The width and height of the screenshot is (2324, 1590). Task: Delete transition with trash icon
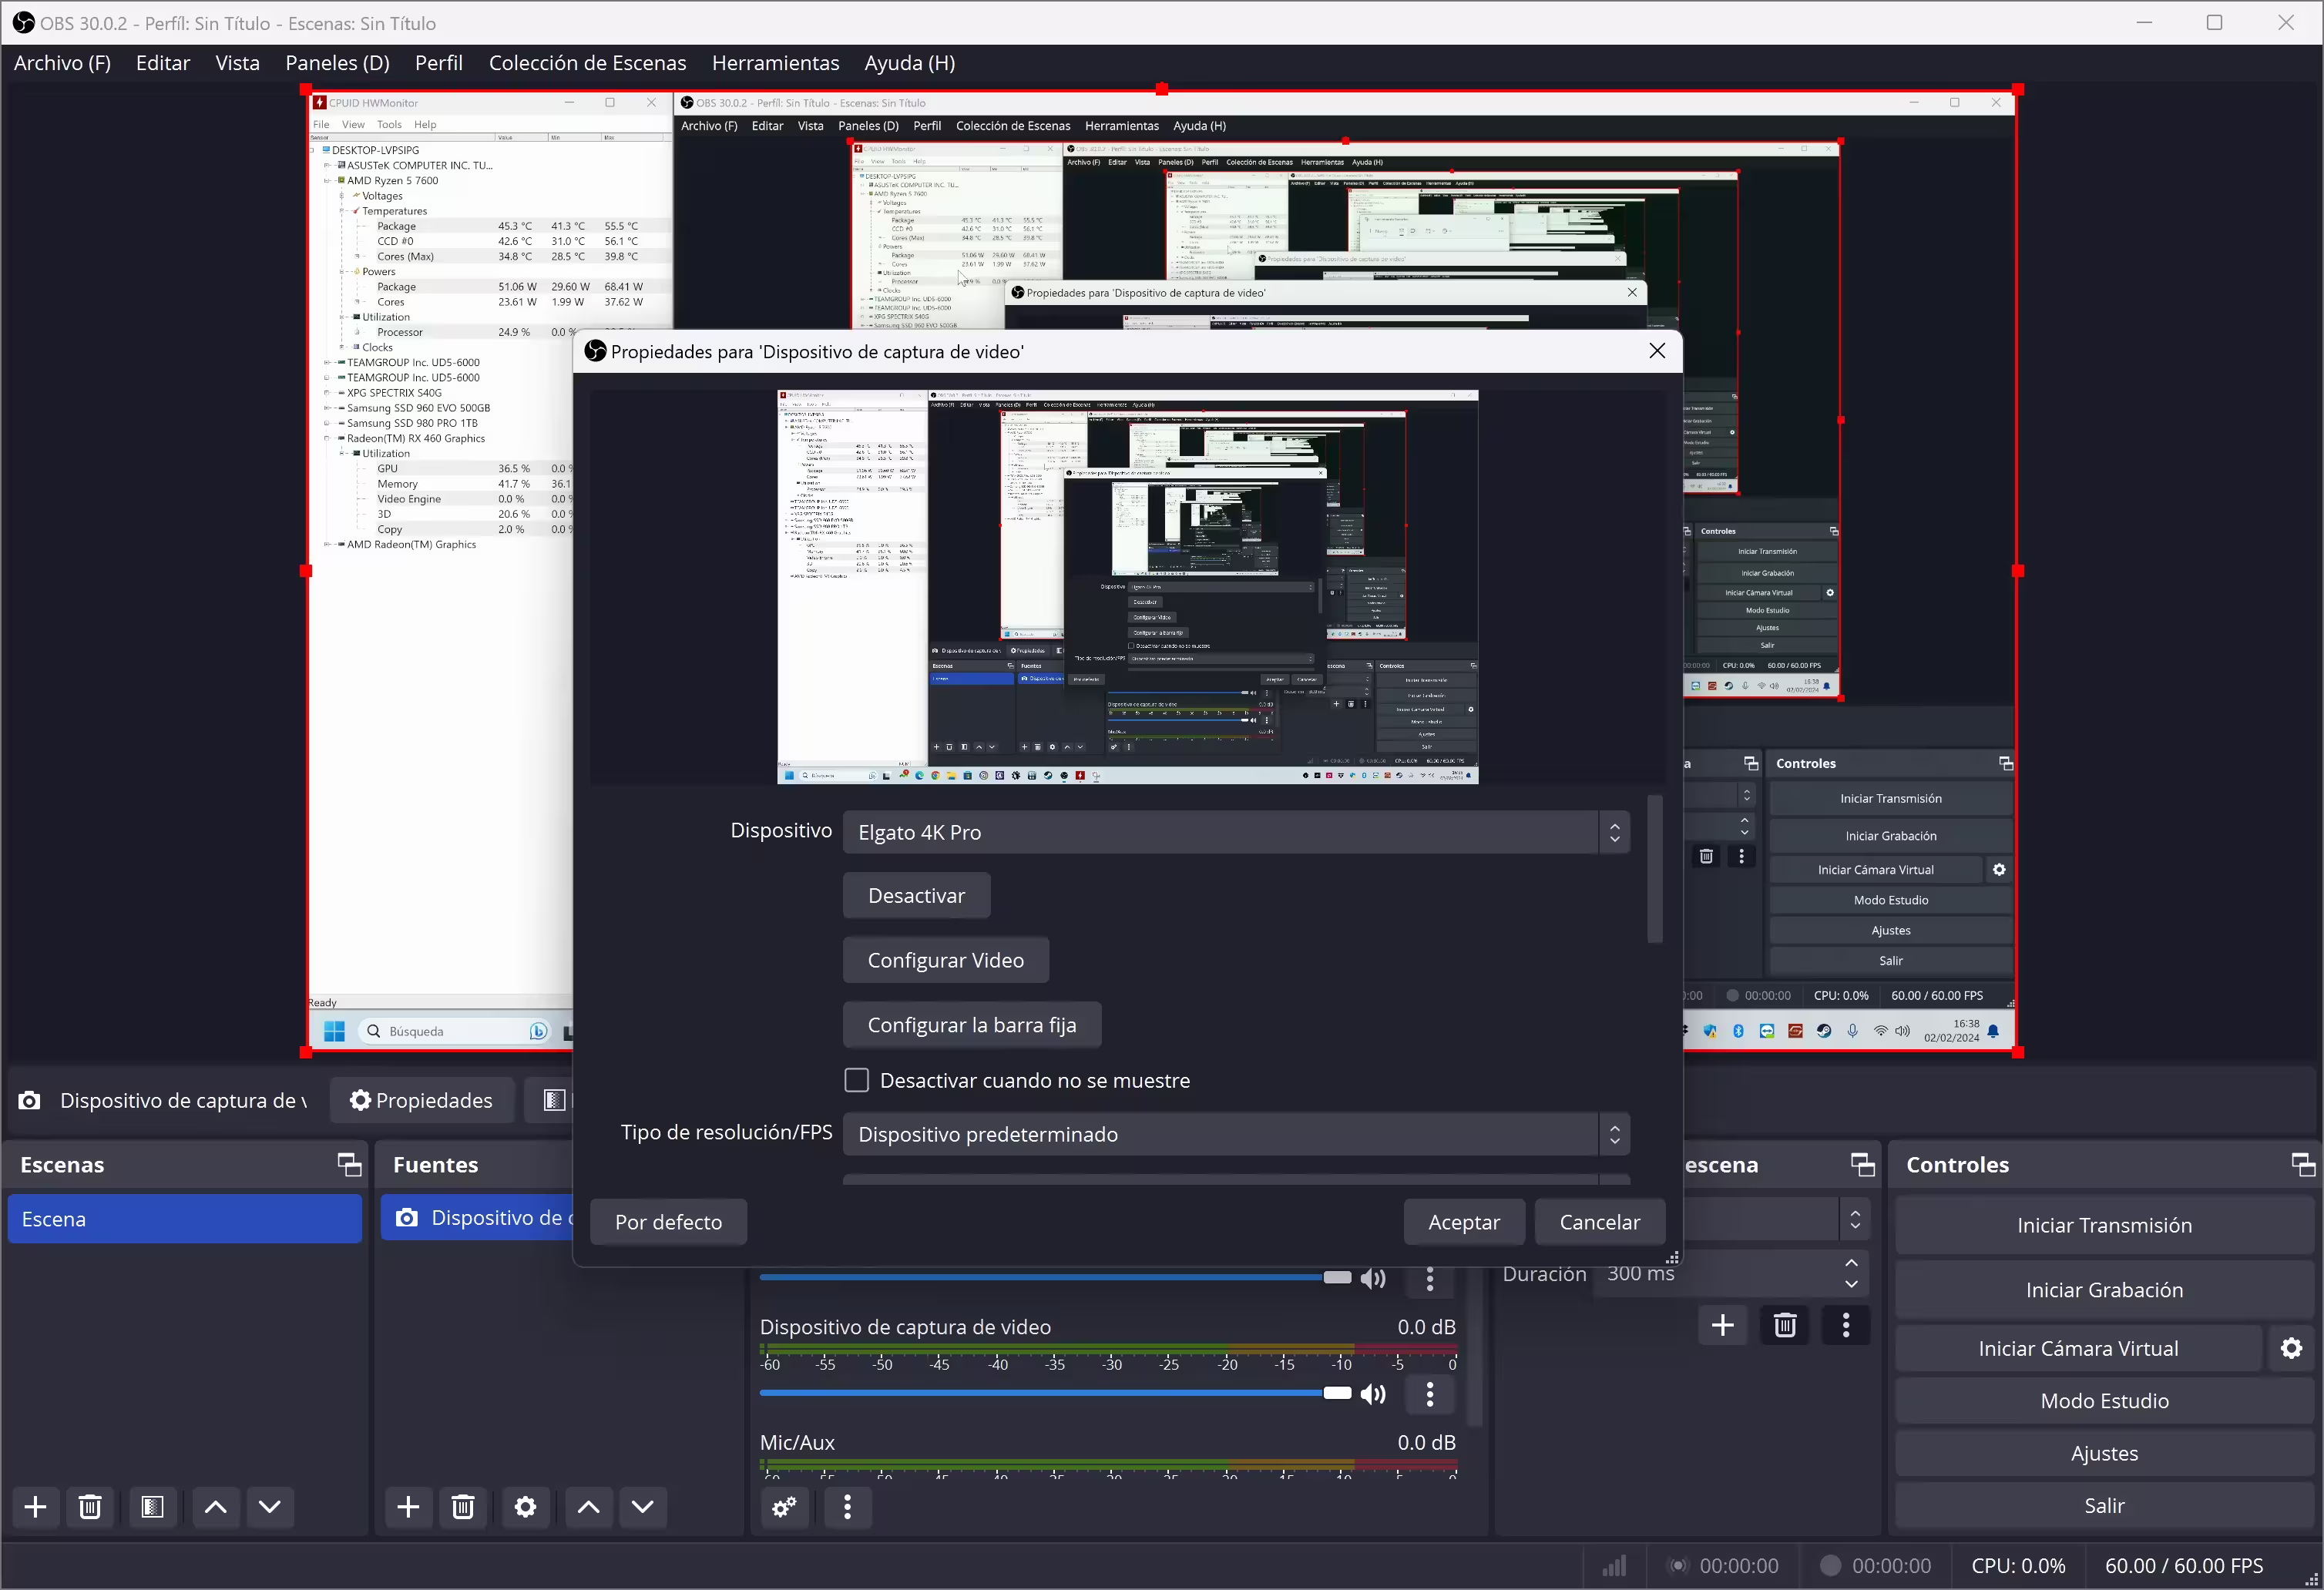1785,1326
